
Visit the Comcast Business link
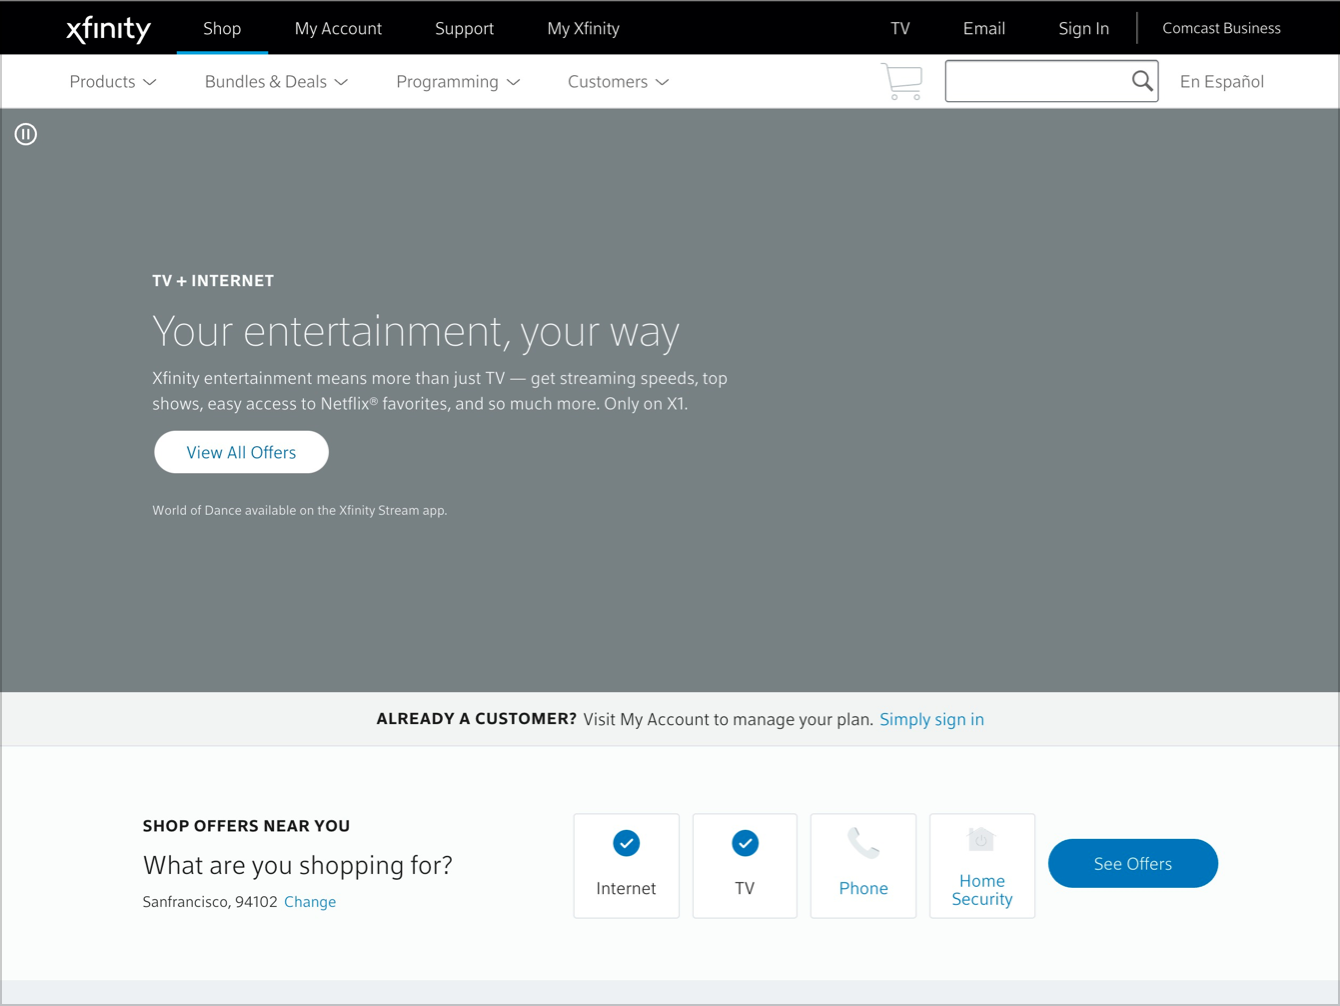click(x=1221, y=28)
